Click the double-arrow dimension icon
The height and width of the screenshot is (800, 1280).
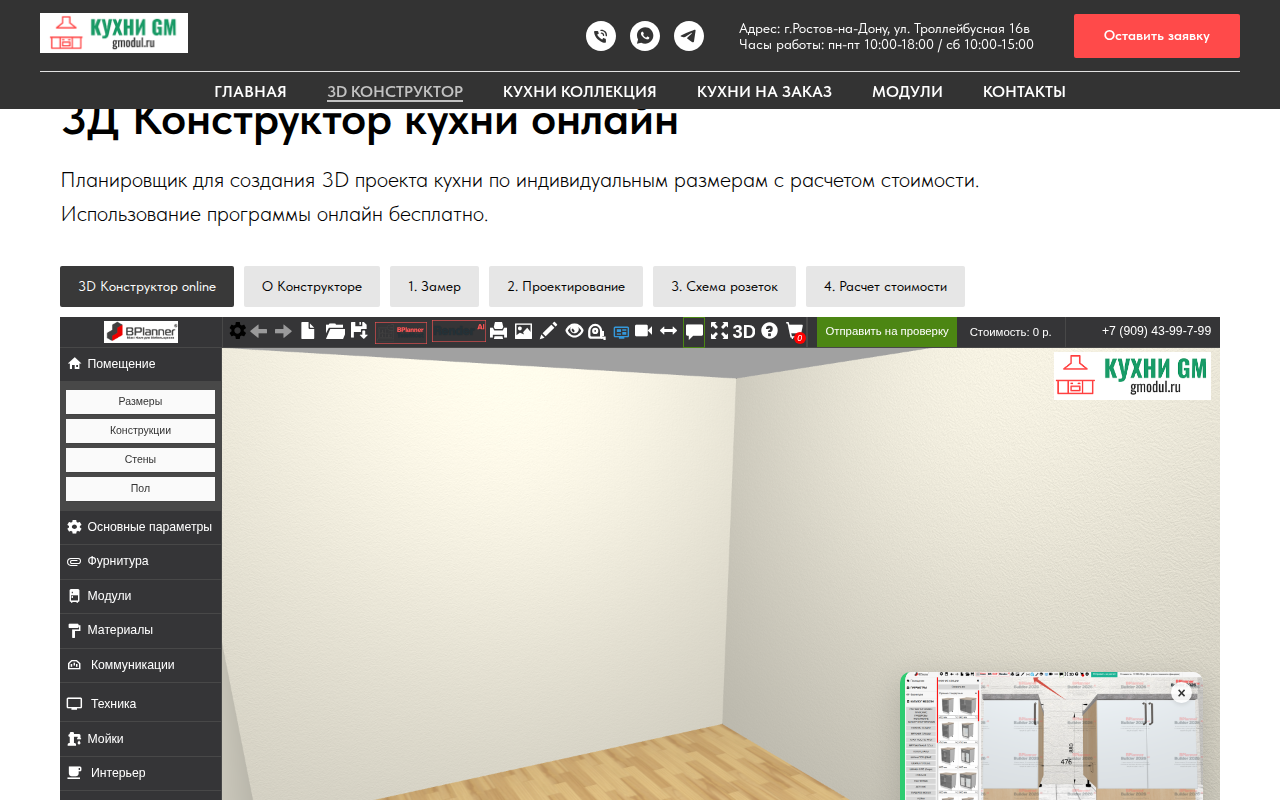[x=669, y=331]
